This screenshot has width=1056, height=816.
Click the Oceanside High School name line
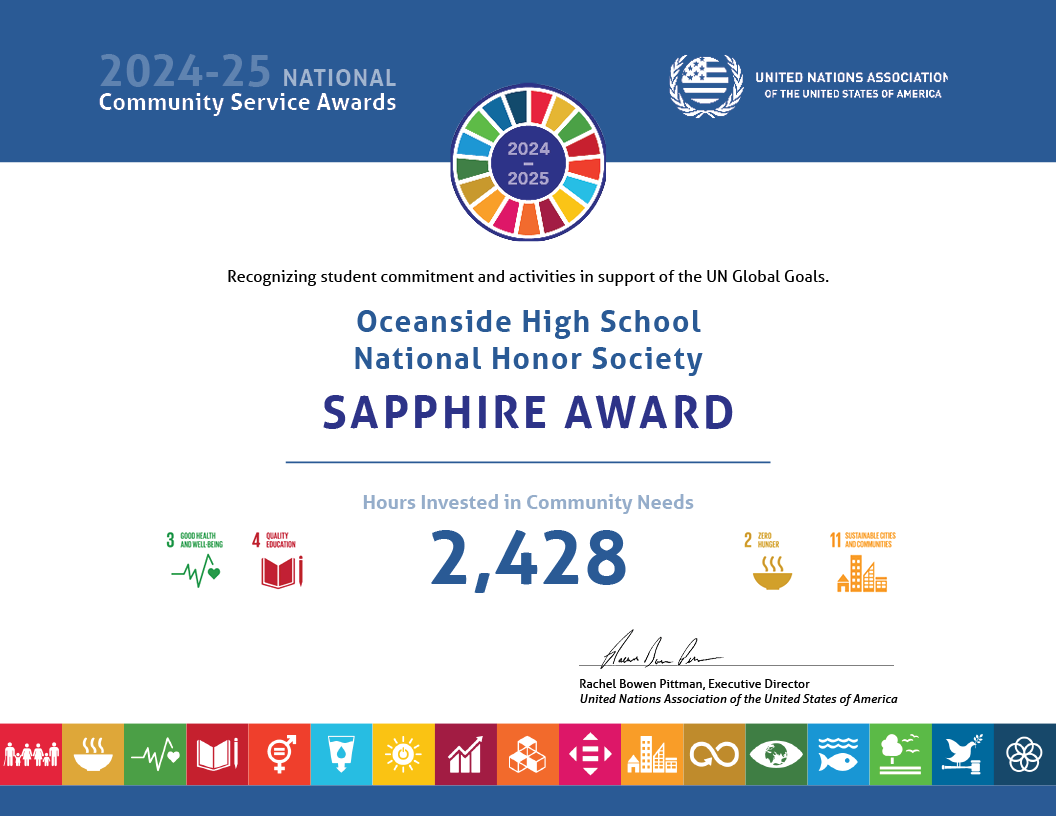(x=529, y=321)
